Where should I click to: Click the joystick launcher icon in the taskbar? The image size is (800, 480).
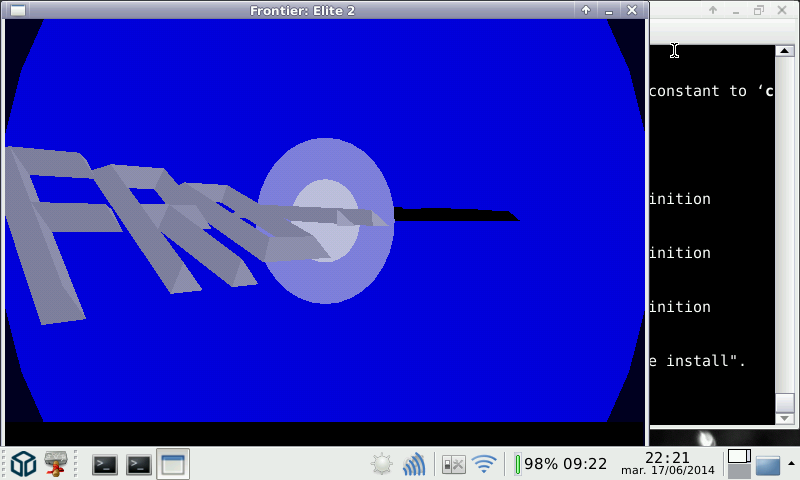pyautogui.click(x=57, y=464)
